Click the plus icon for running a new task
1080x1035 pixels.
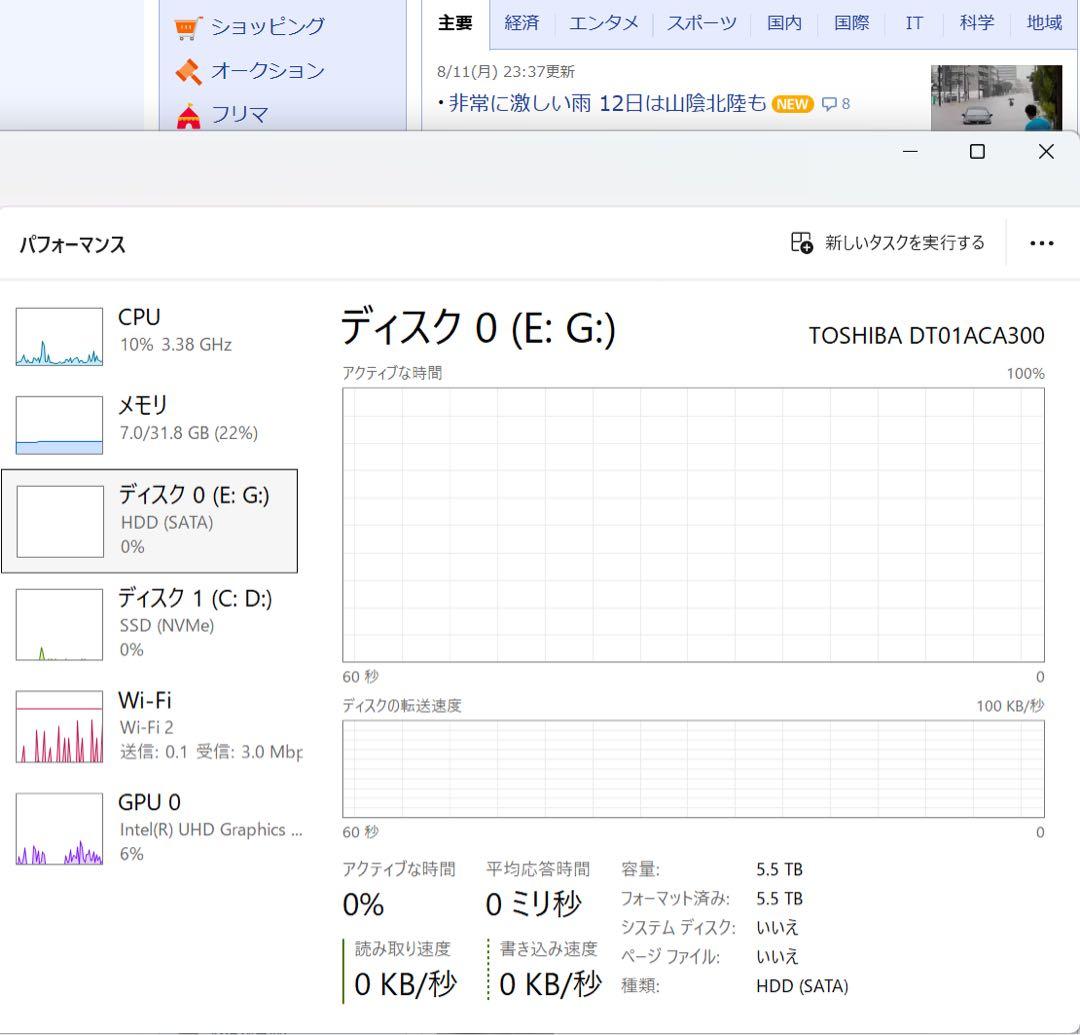[799, 242]
